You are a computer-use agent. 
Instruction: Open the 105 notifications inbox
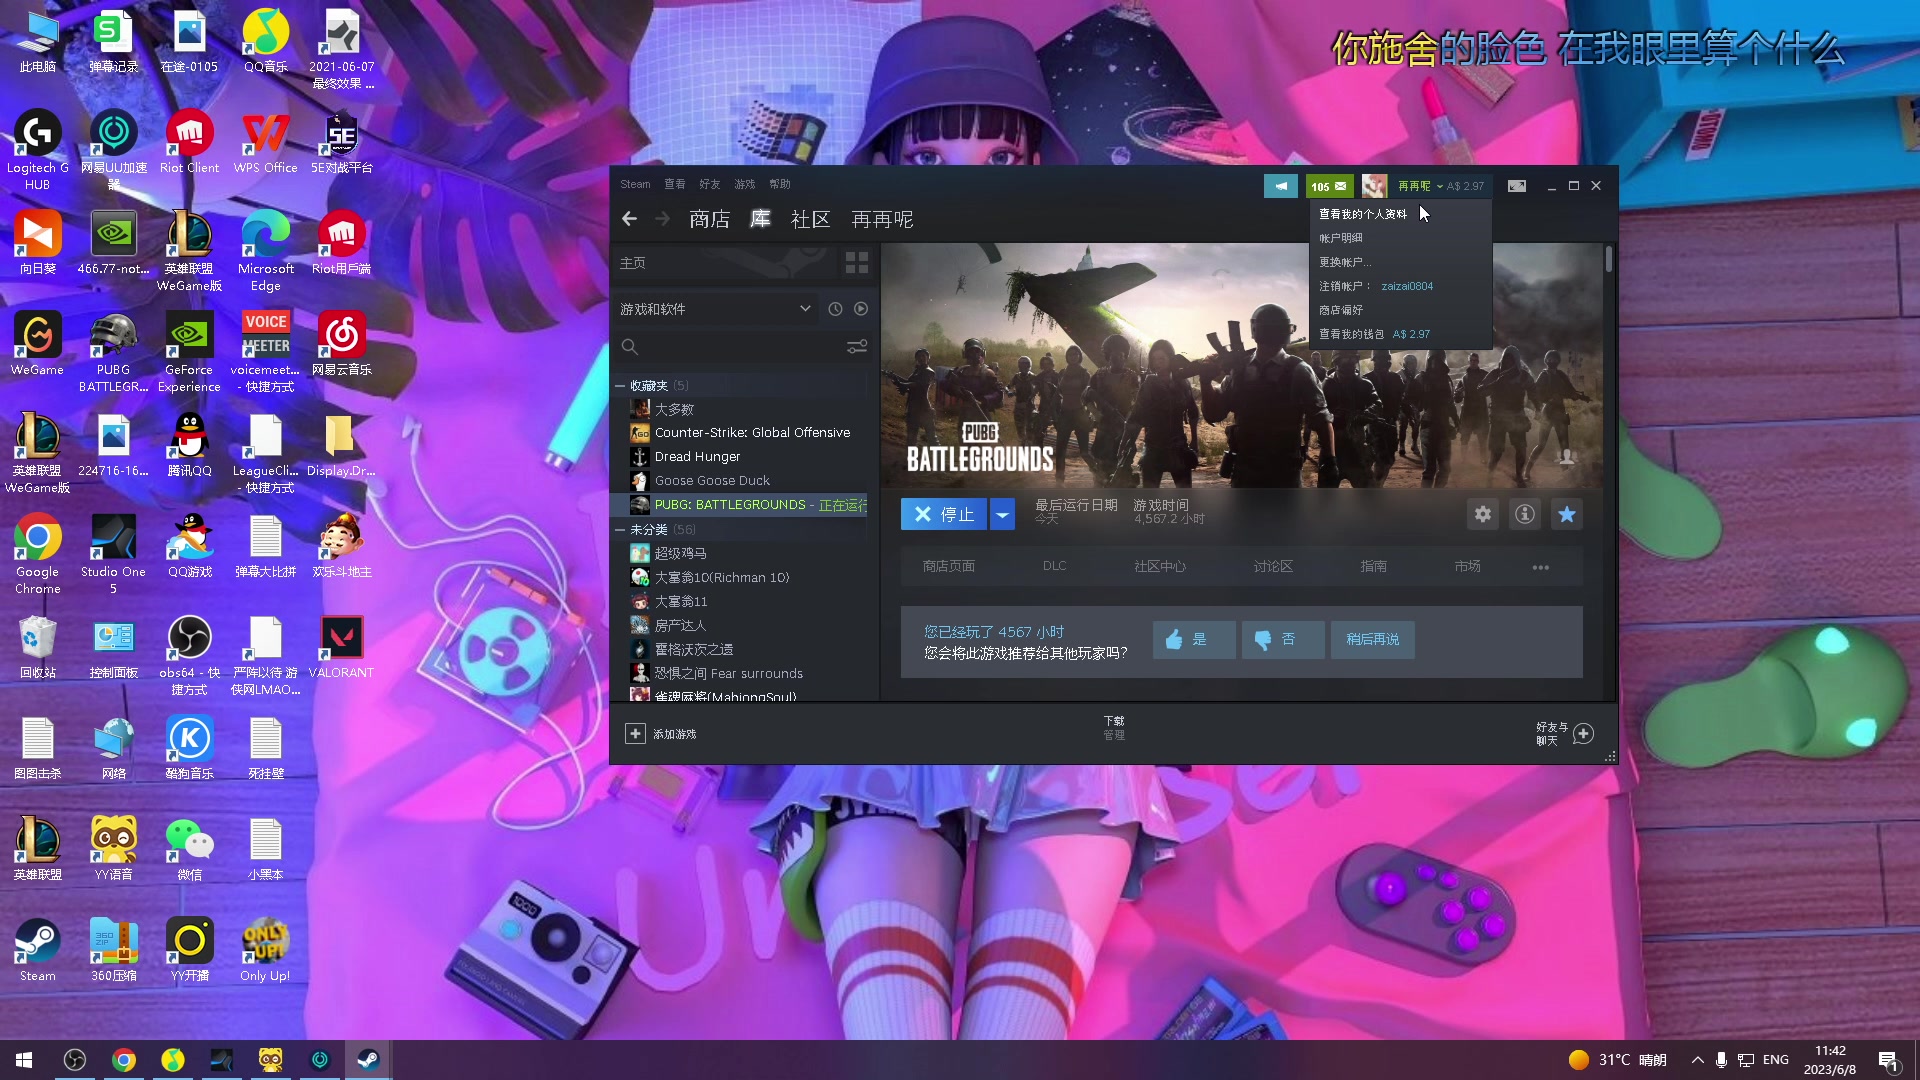click(1329, 186)
